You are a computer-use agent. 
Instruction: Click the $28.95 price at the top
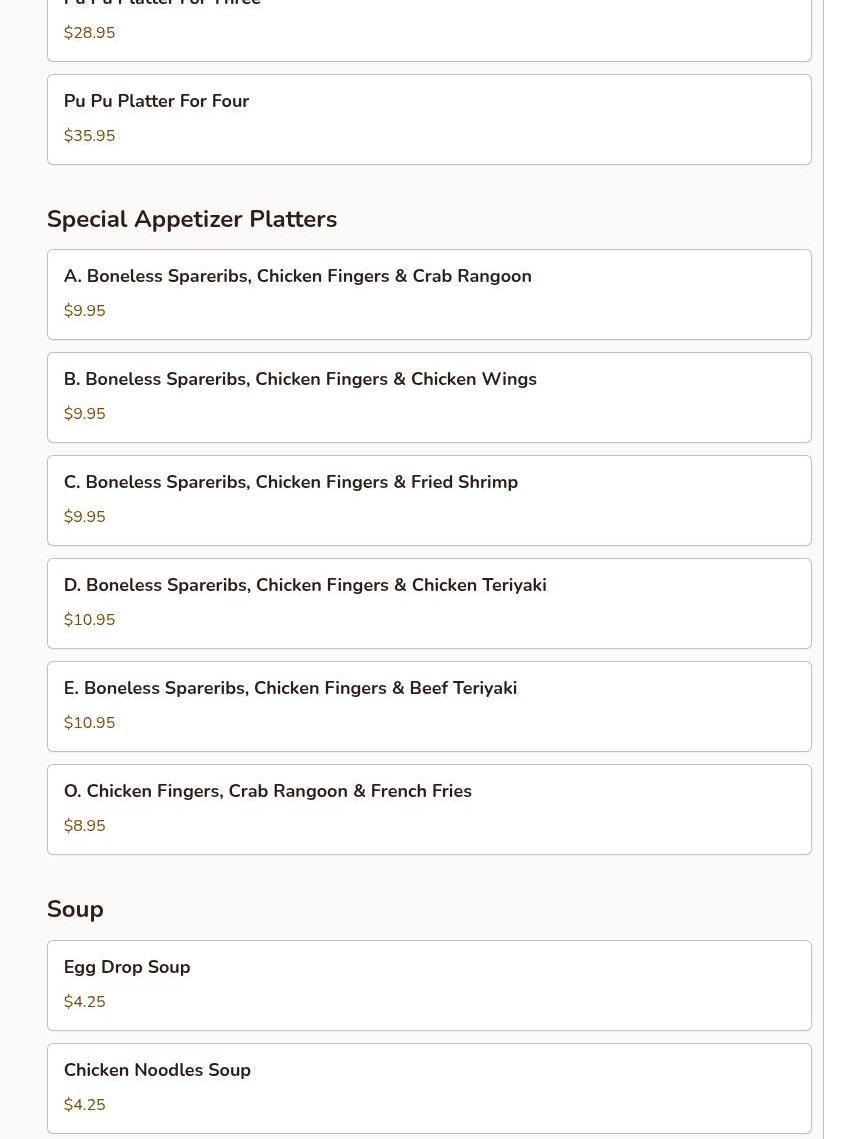(89, 33)
